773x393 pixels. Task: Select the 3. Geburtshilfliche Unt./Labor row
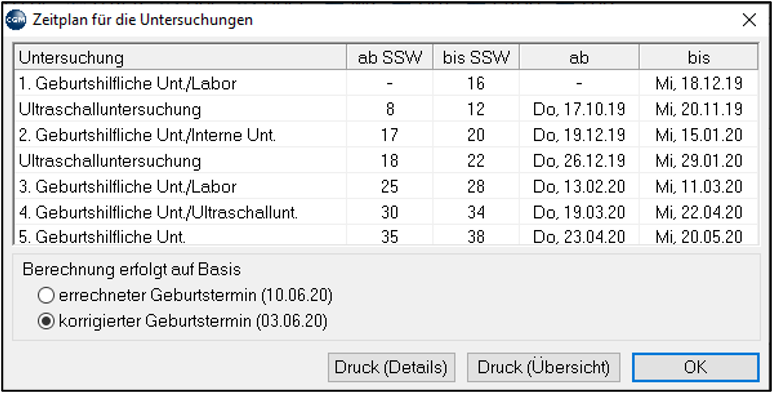(x=386, y=186)
